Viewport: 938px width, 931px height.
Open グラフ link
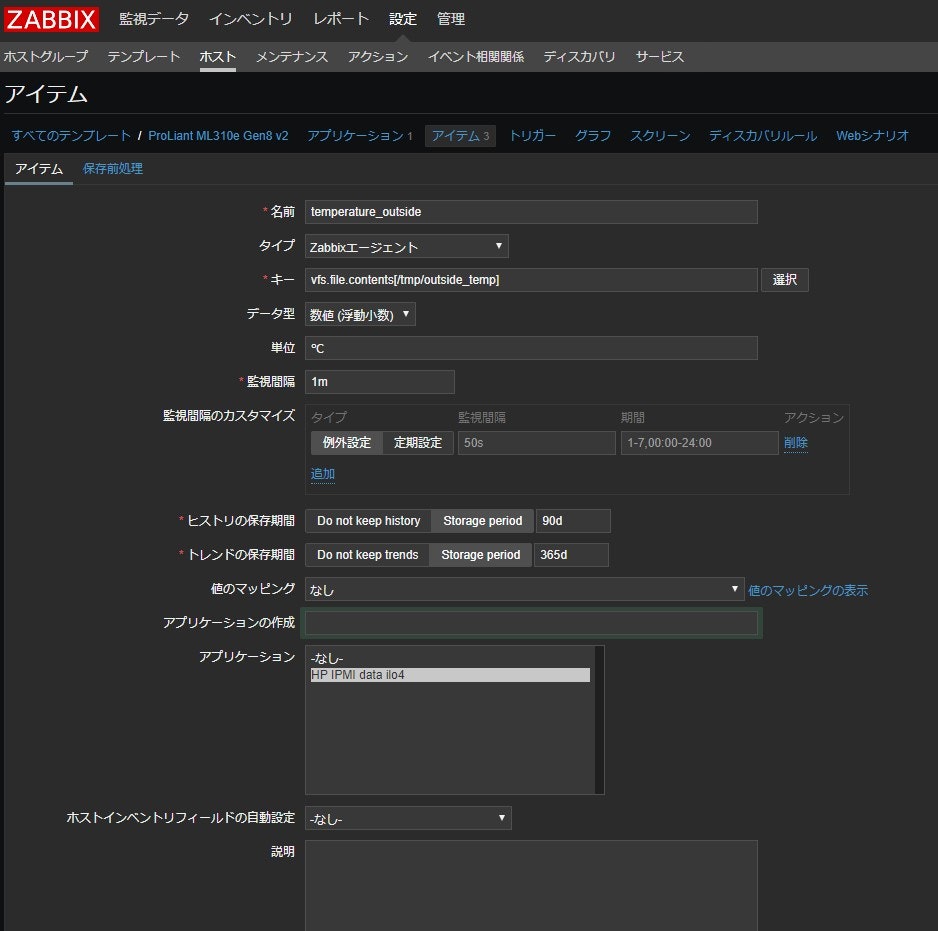coord(593,136)
